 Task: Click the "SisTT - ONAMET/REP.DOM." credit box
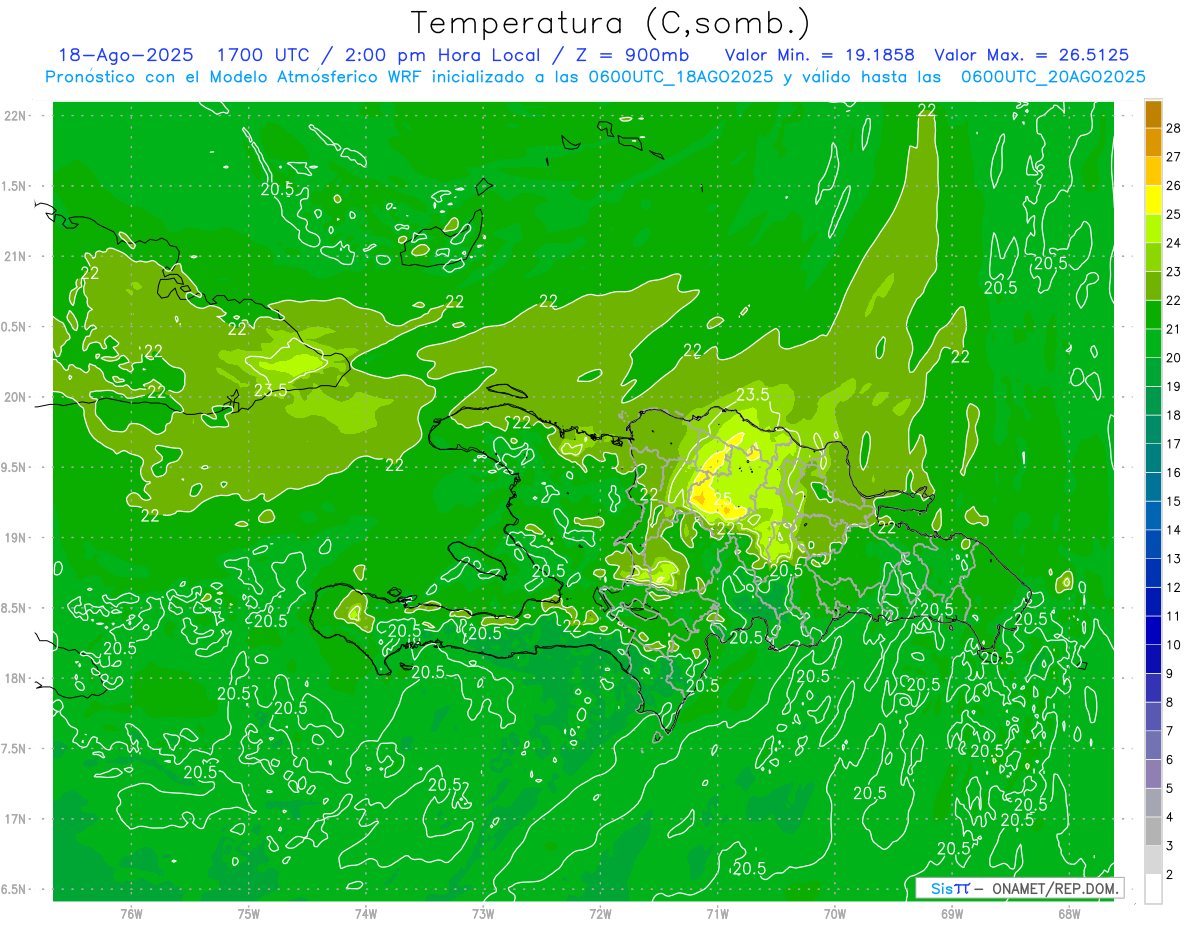[x=1020, y=888]
